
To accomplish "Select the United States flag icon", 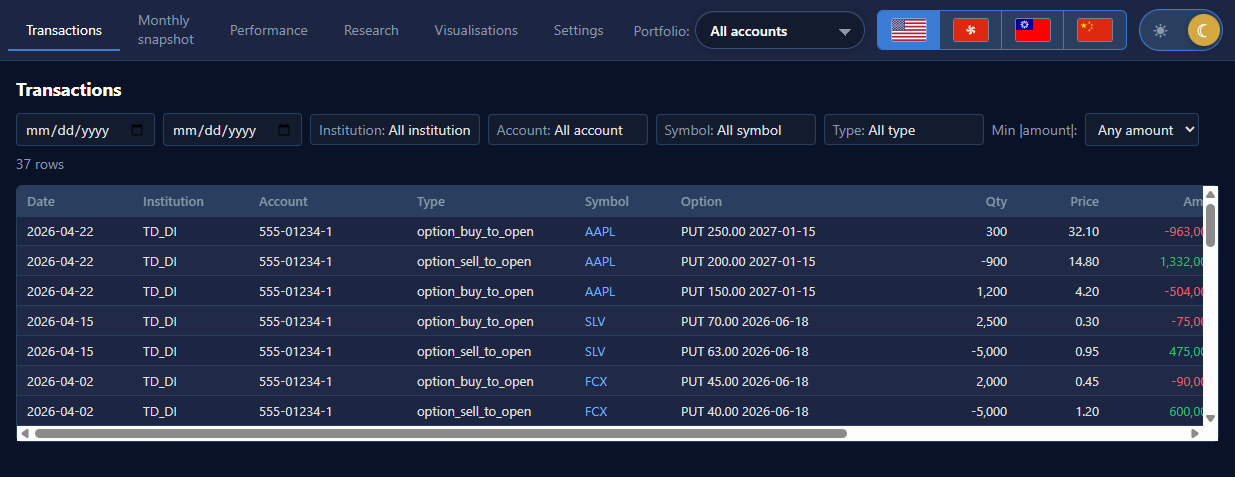I will [x=909, y=30].
